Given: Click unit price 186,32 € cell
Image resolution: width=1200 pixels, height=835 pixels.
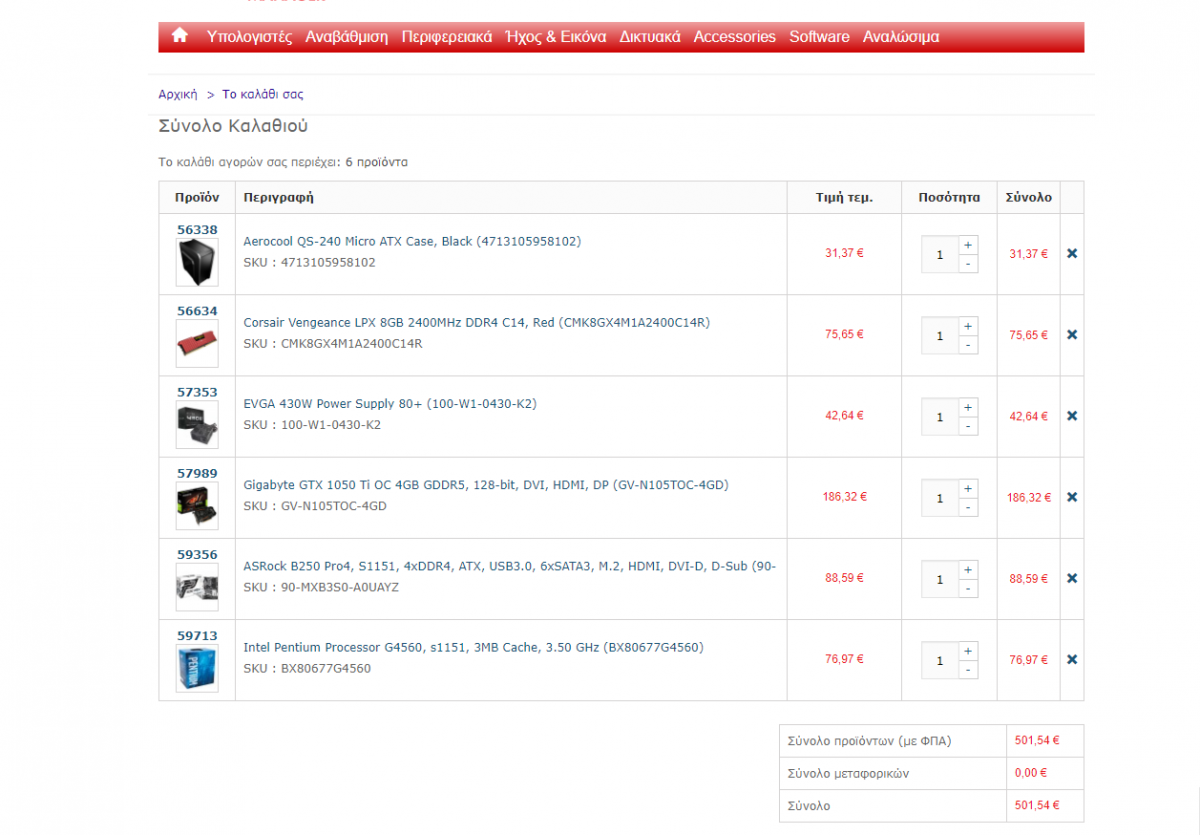Looking at the screenshot, I should 845,496.
